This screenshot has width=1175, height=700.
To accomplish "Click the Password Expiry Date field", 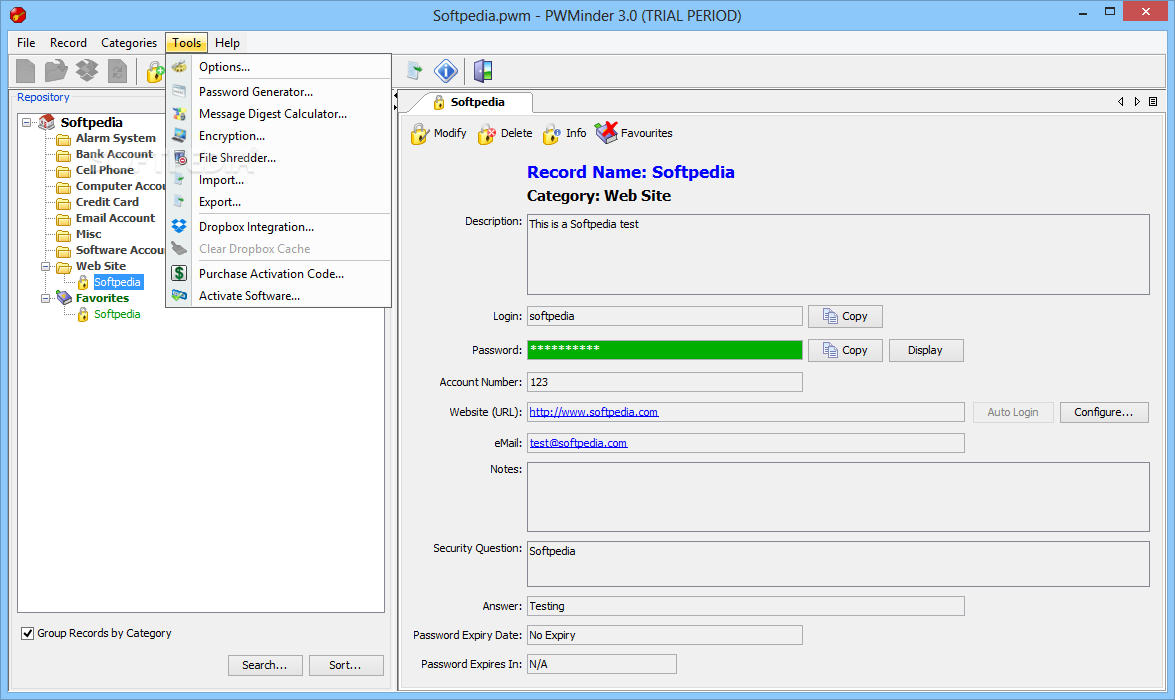I will tap(665, 636).
